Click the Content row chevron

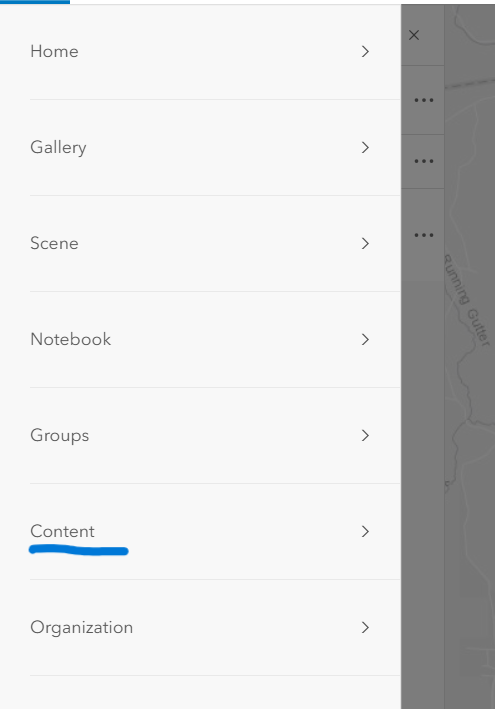point(365,531)
